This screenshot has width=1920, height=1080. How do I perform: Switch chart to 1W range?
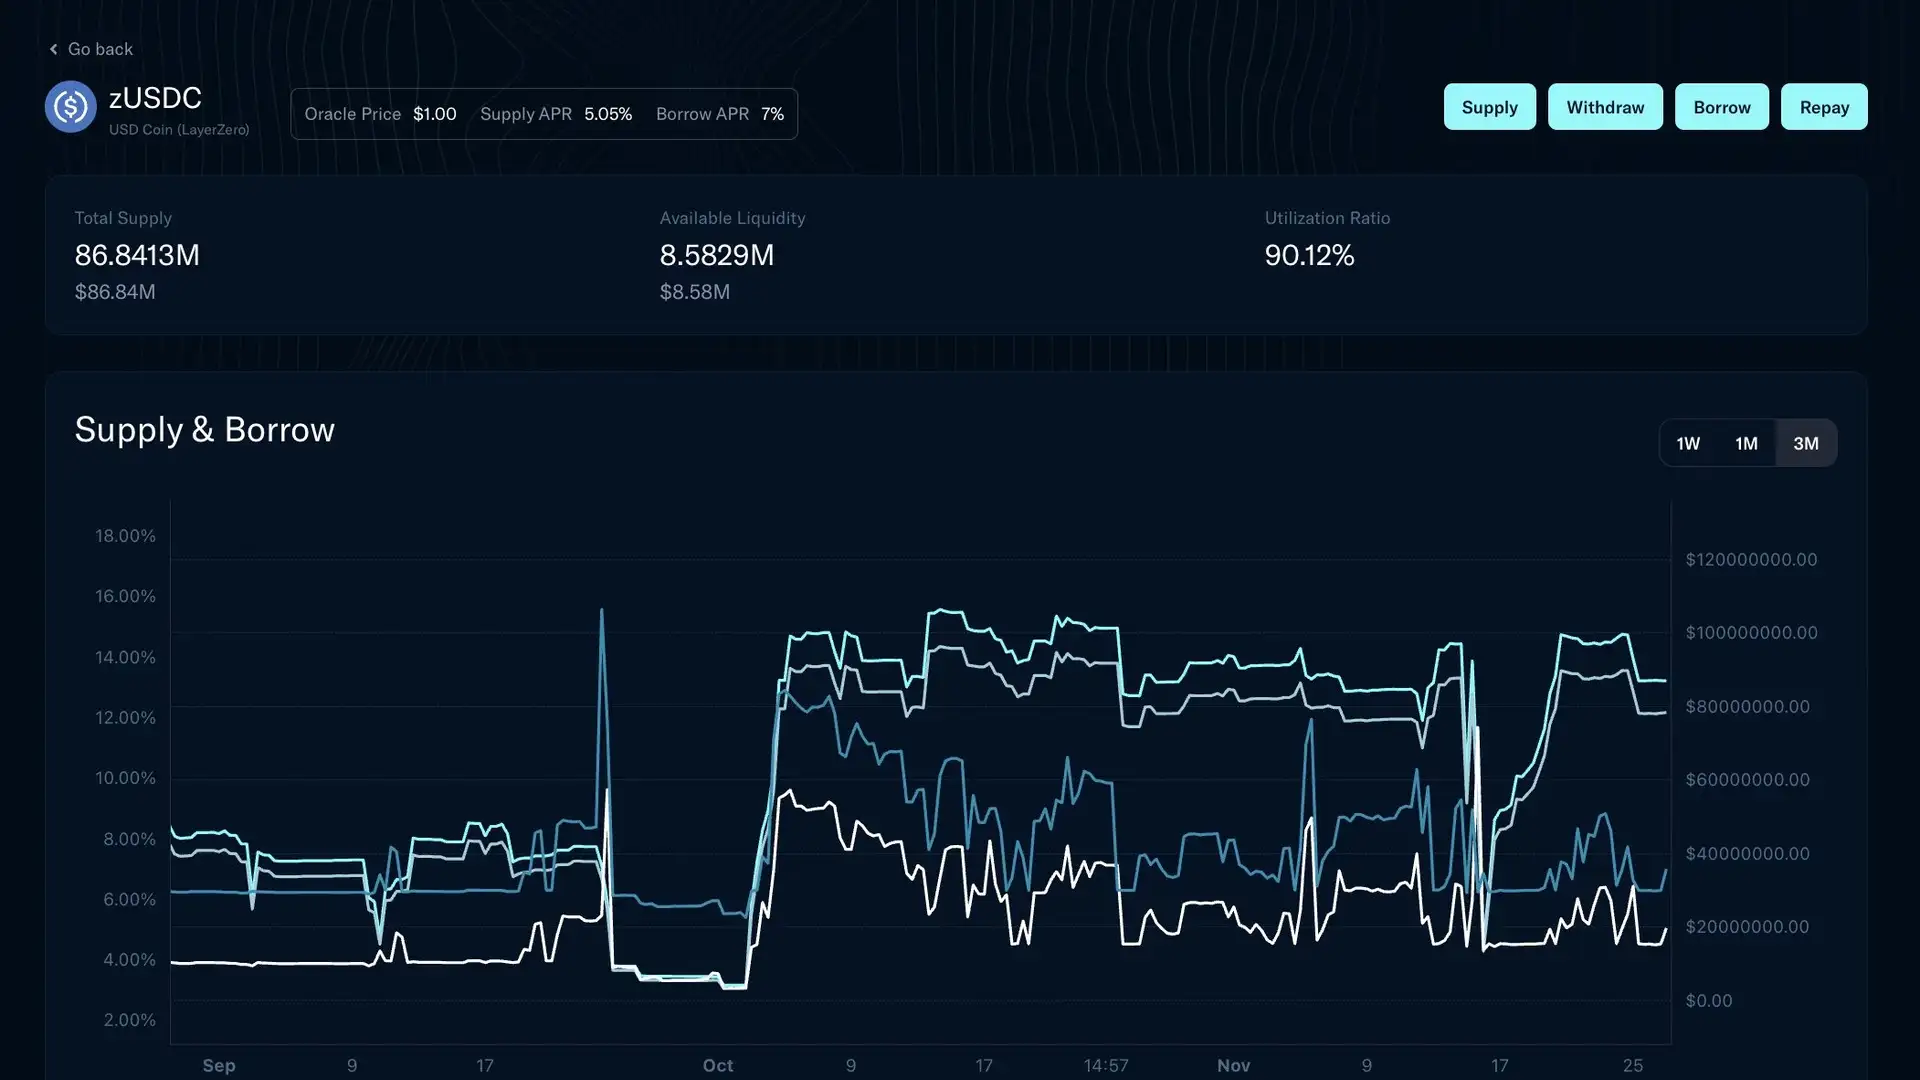tap(1688, 443)
